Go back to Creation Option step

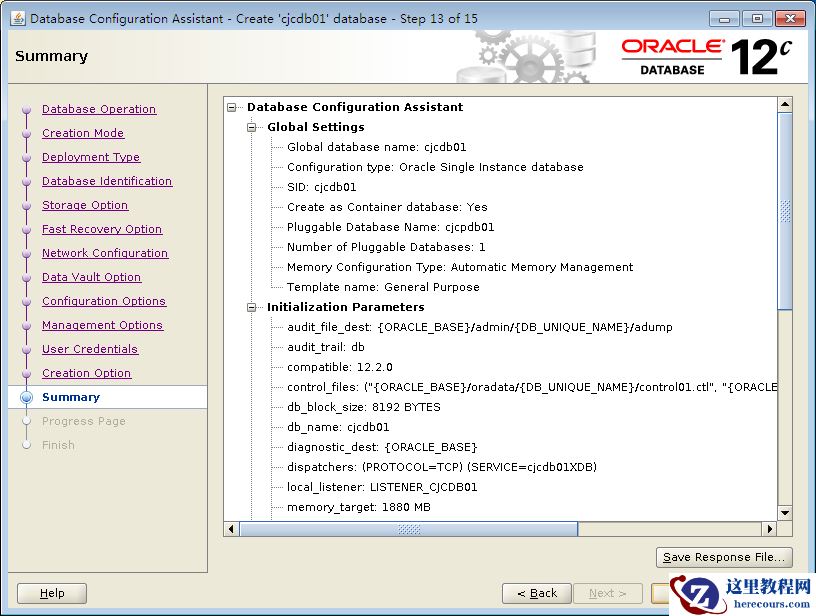click(x=86, y=373)
